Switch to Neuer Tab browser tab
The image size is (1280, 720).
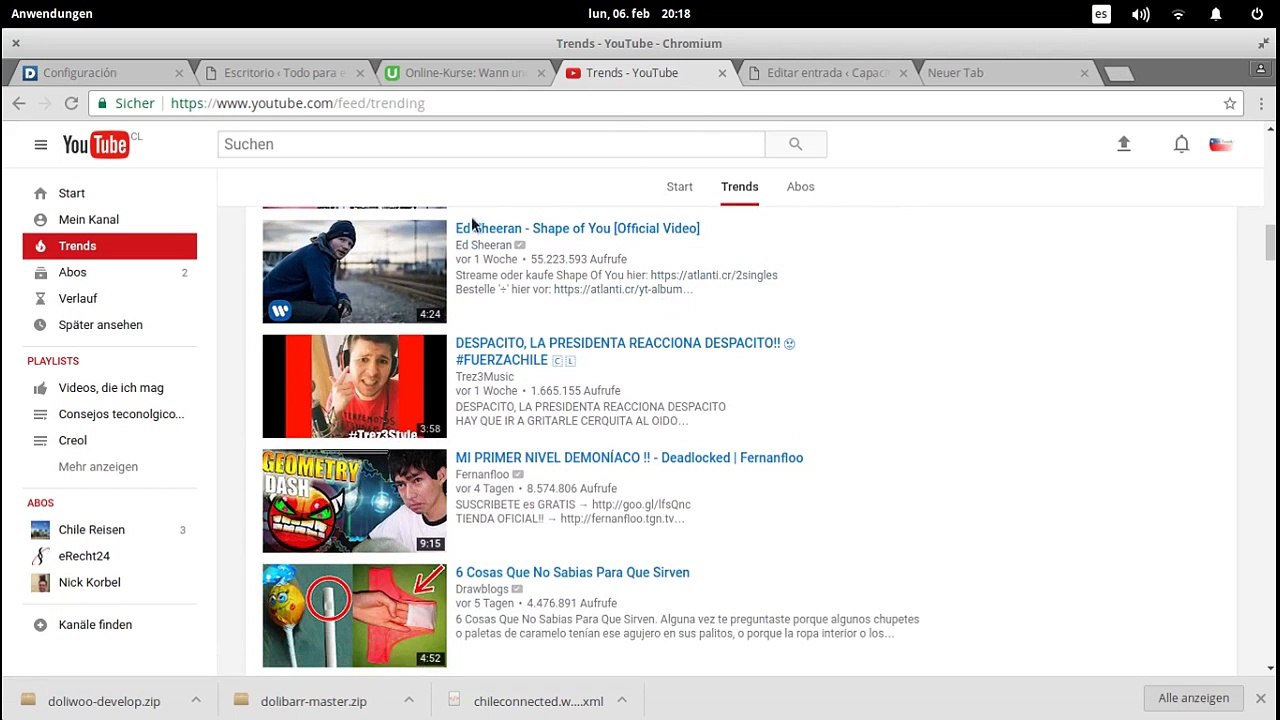pyautogui.click(x=1007, y=73)
